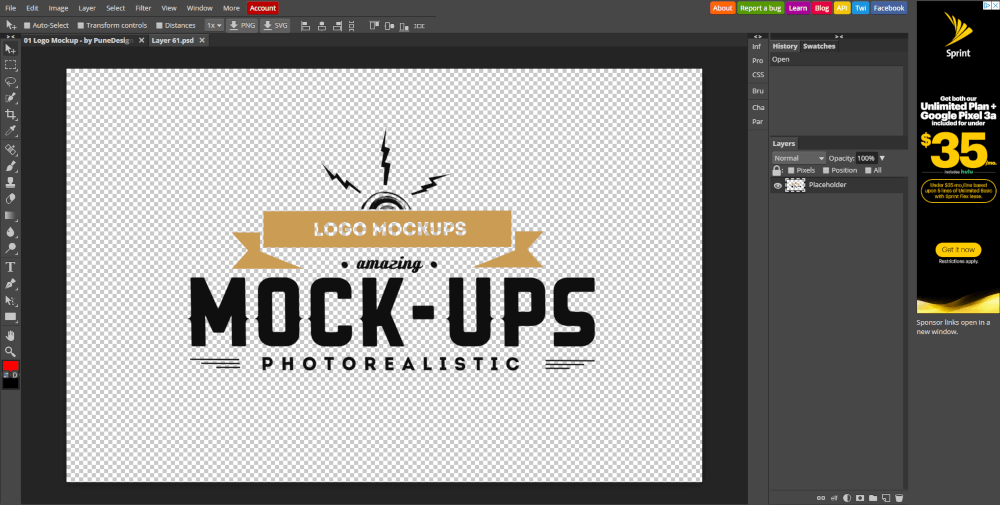Download as SVG button
Screen dimensions: 1000x505
[x=276, y=26]
